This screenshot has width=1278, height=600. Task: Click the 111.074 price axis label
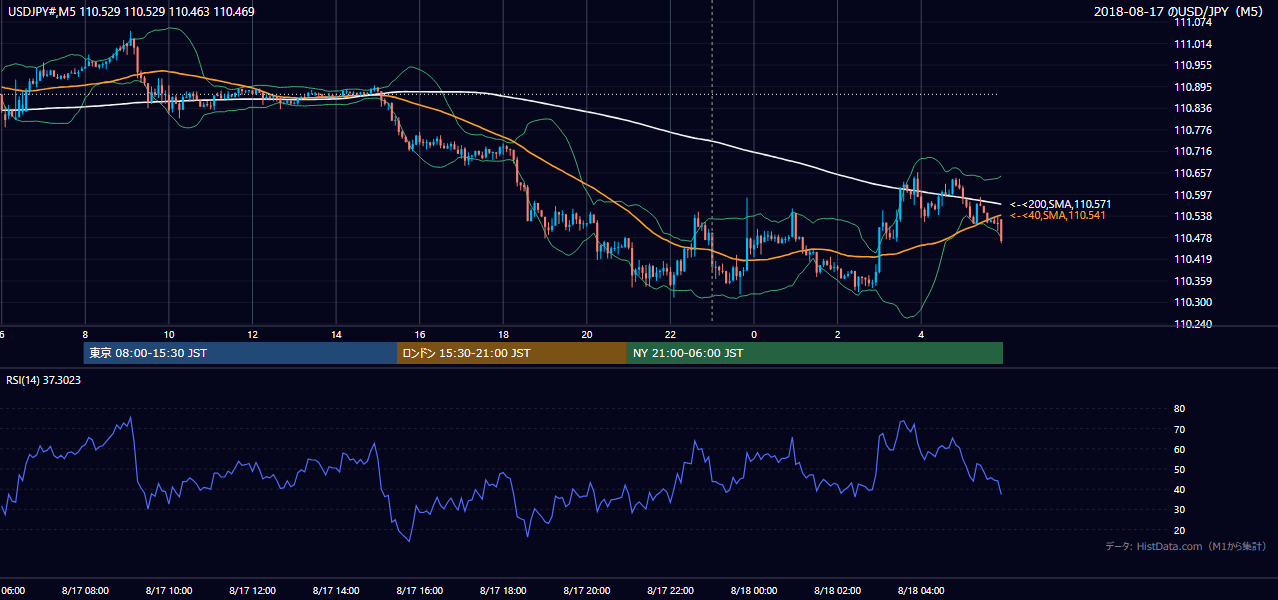1193,23
